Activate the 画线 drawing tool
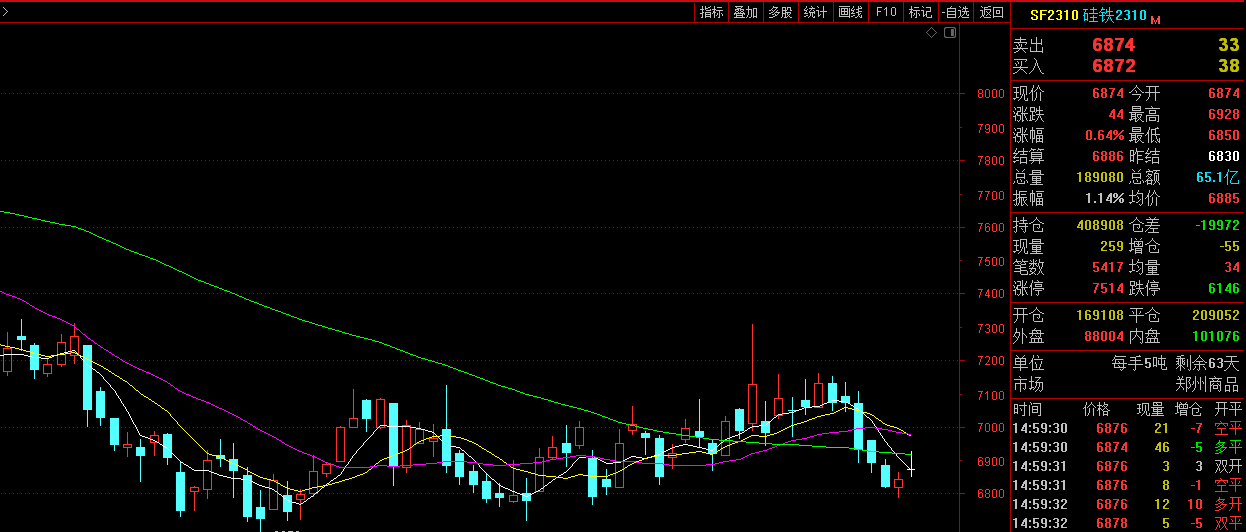Image resolution: width=1246 pixels, height=532 pixels. coord(850,12)
